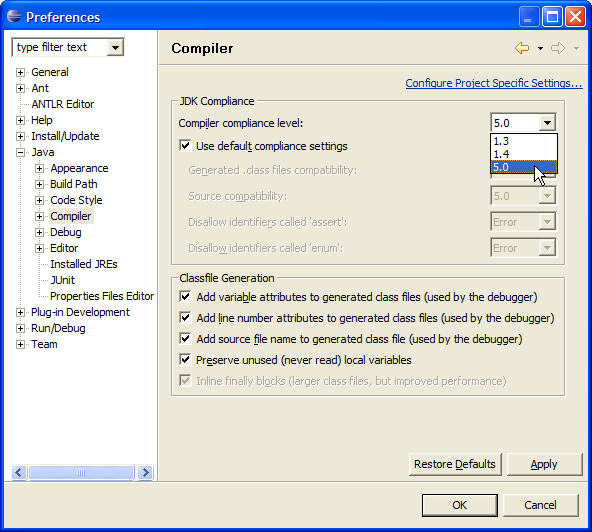Click the Apply button
Screen dimensions: 592x532
click(x=544, y=464)
